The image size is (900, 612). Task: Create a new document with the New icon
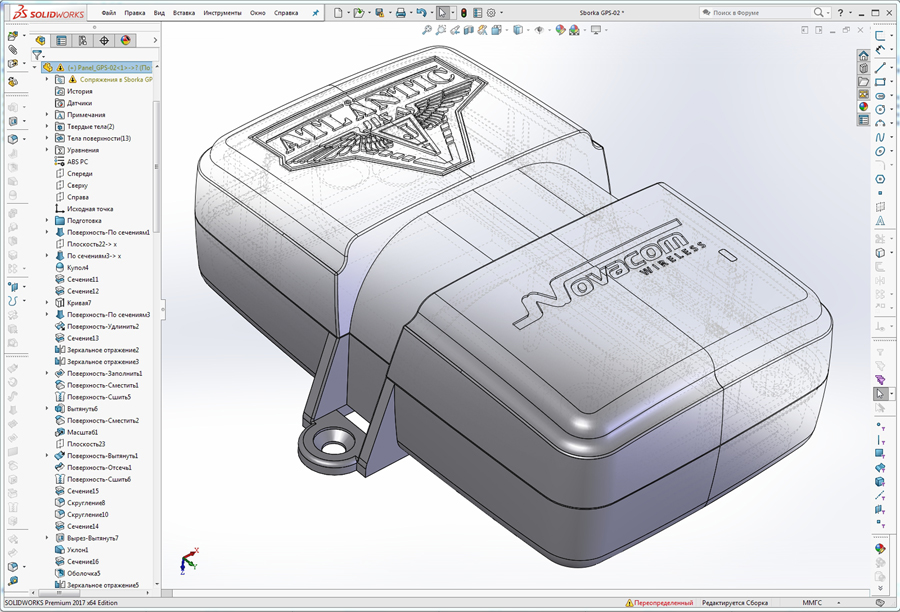[338, 13]
